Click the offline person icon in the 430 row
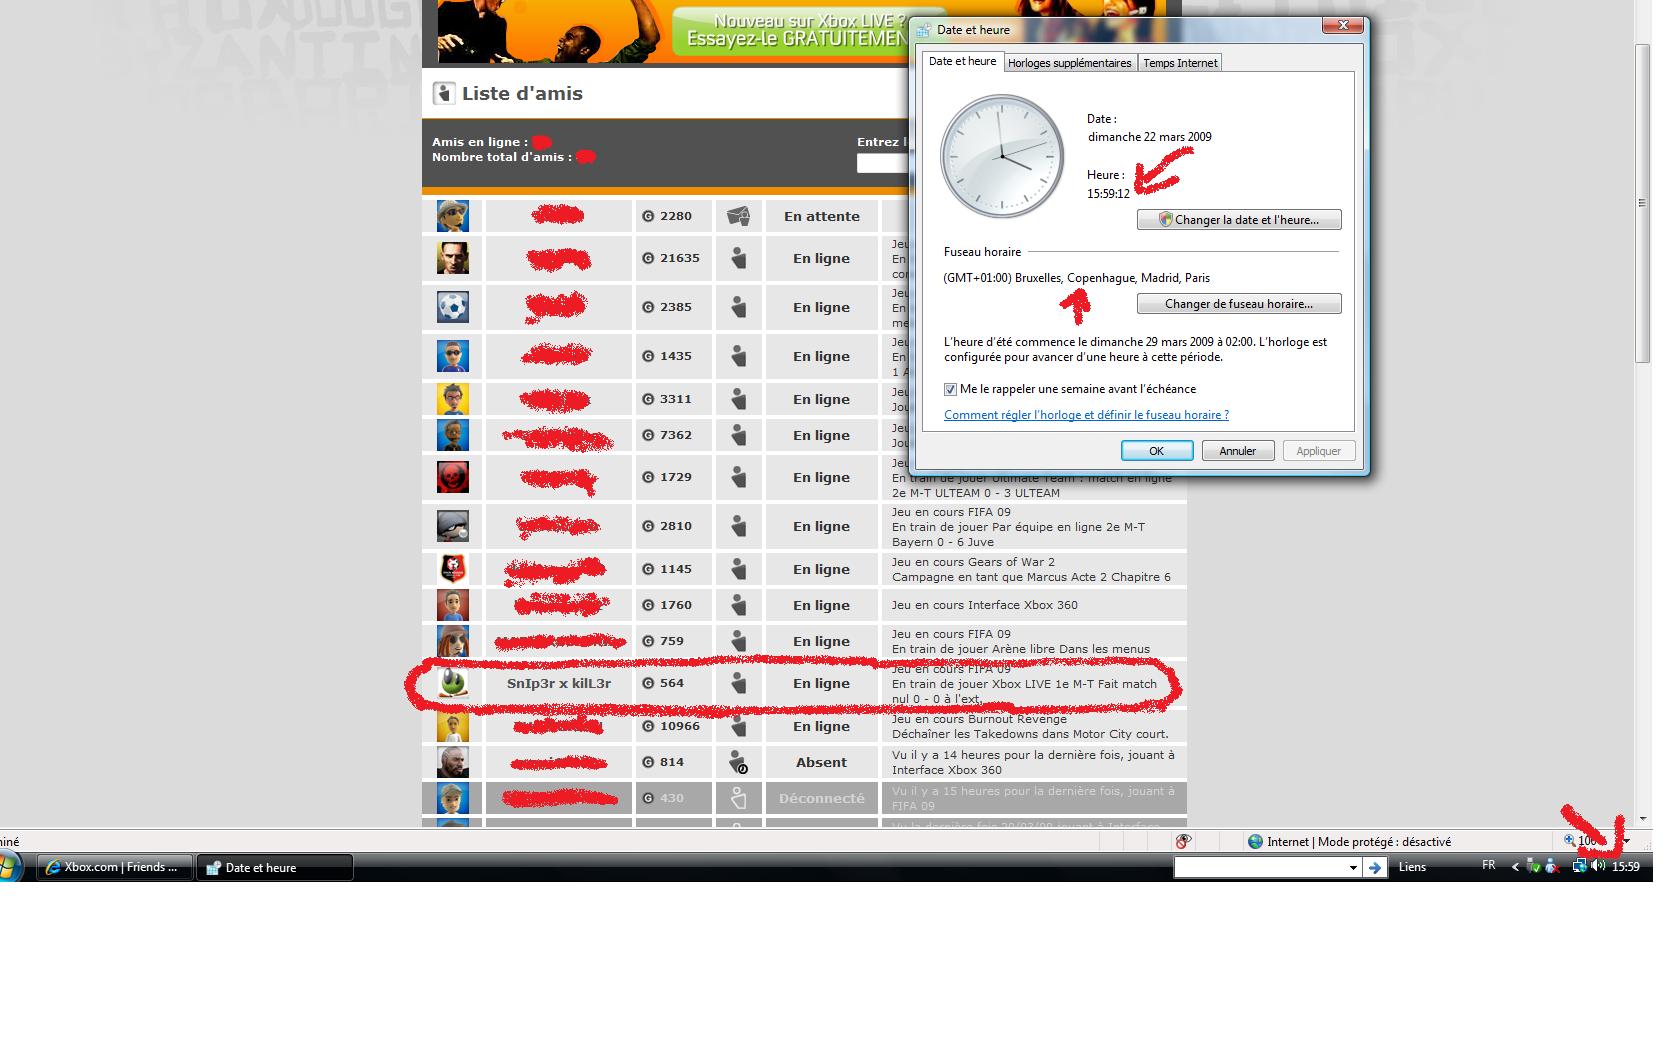1680x1050 pixels. (x=738, y=798)
